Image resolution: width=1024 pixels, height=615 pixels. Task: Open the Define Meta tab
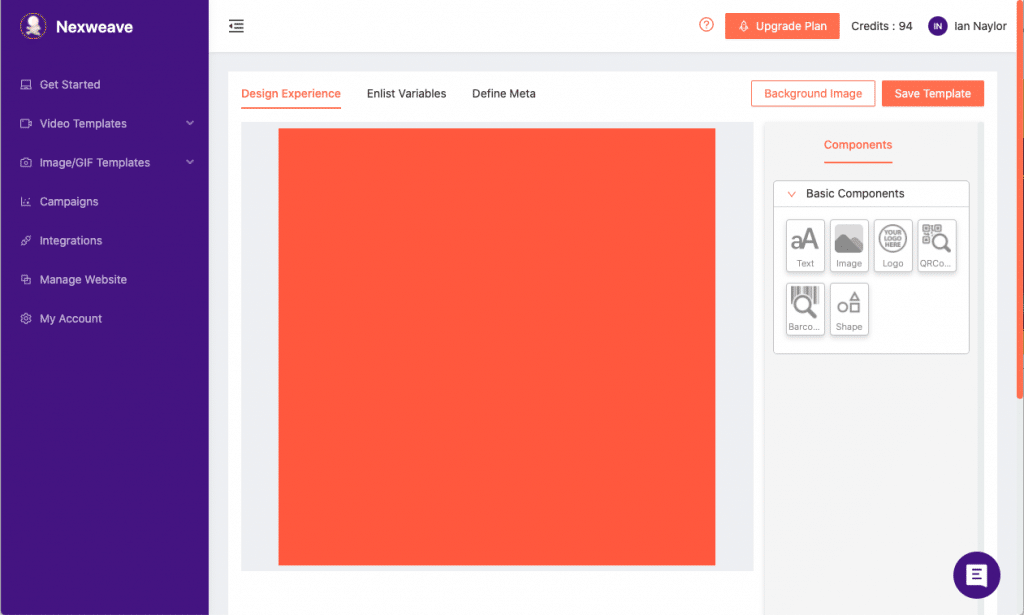pos(504,94)
